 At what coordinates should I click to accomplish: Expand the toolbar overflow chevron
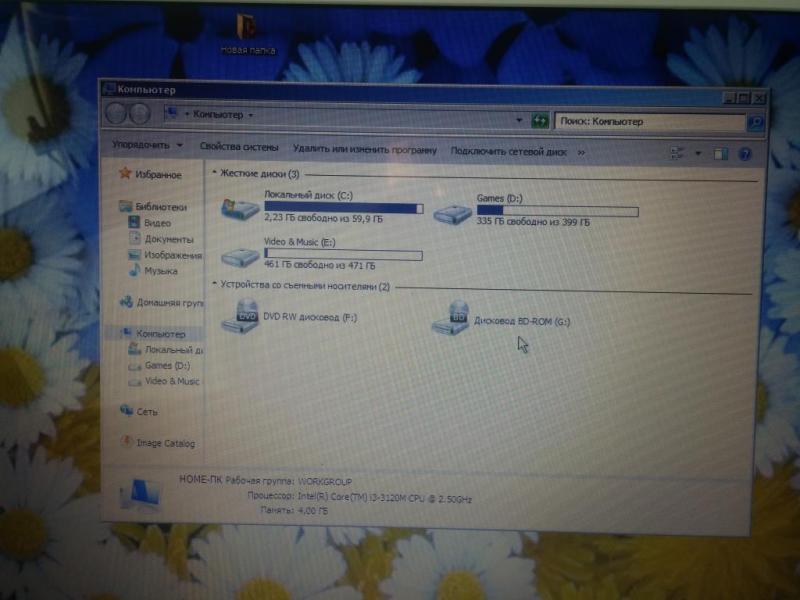pos(581,153)
